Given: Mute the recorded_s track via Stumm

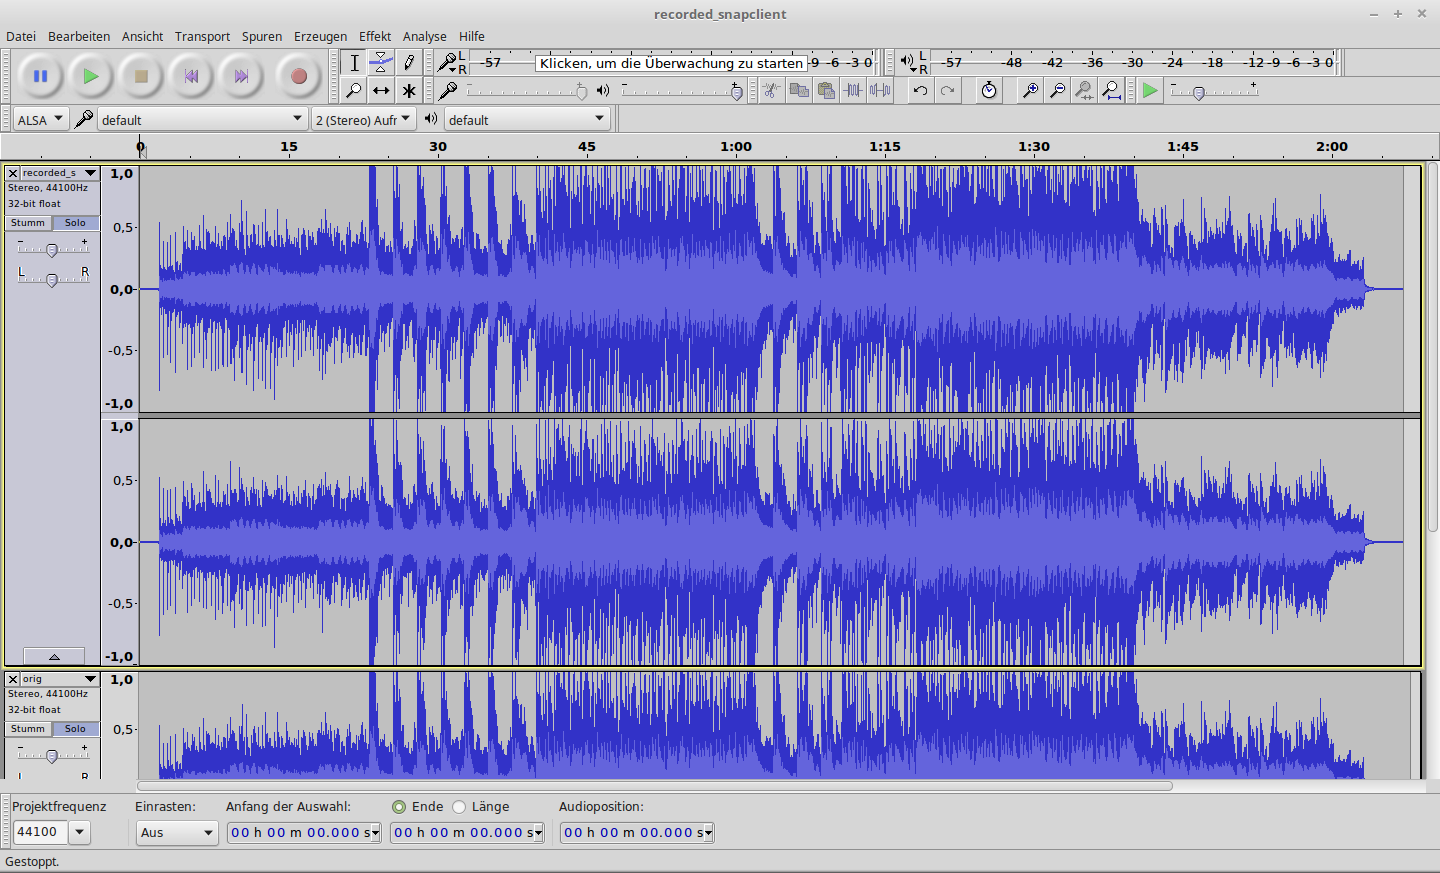Looking at the screenshot, I should [27, 222].
